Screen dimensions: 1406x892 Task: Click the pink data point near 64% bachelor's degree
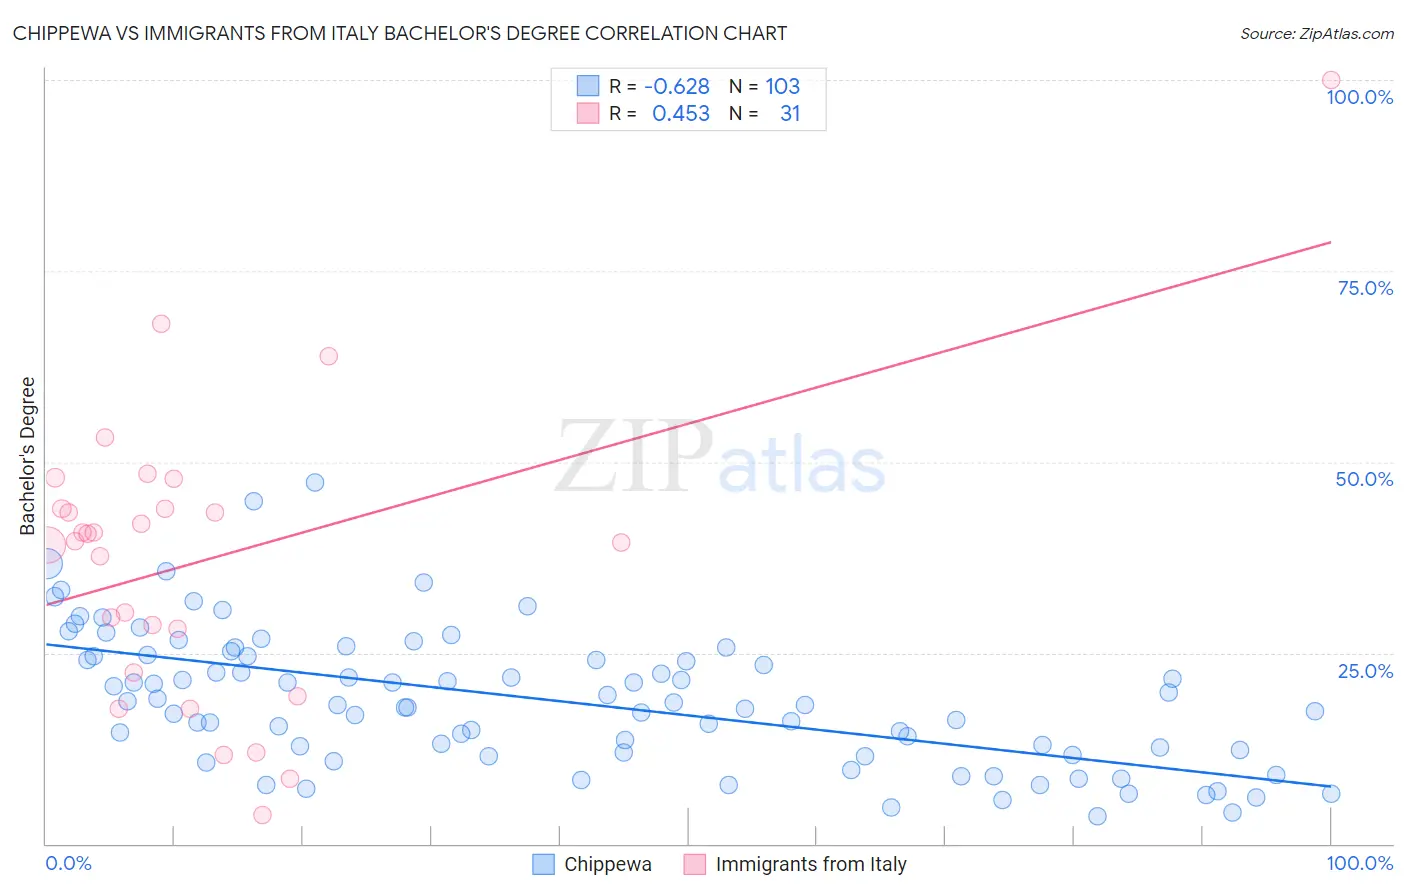point(328,356)
